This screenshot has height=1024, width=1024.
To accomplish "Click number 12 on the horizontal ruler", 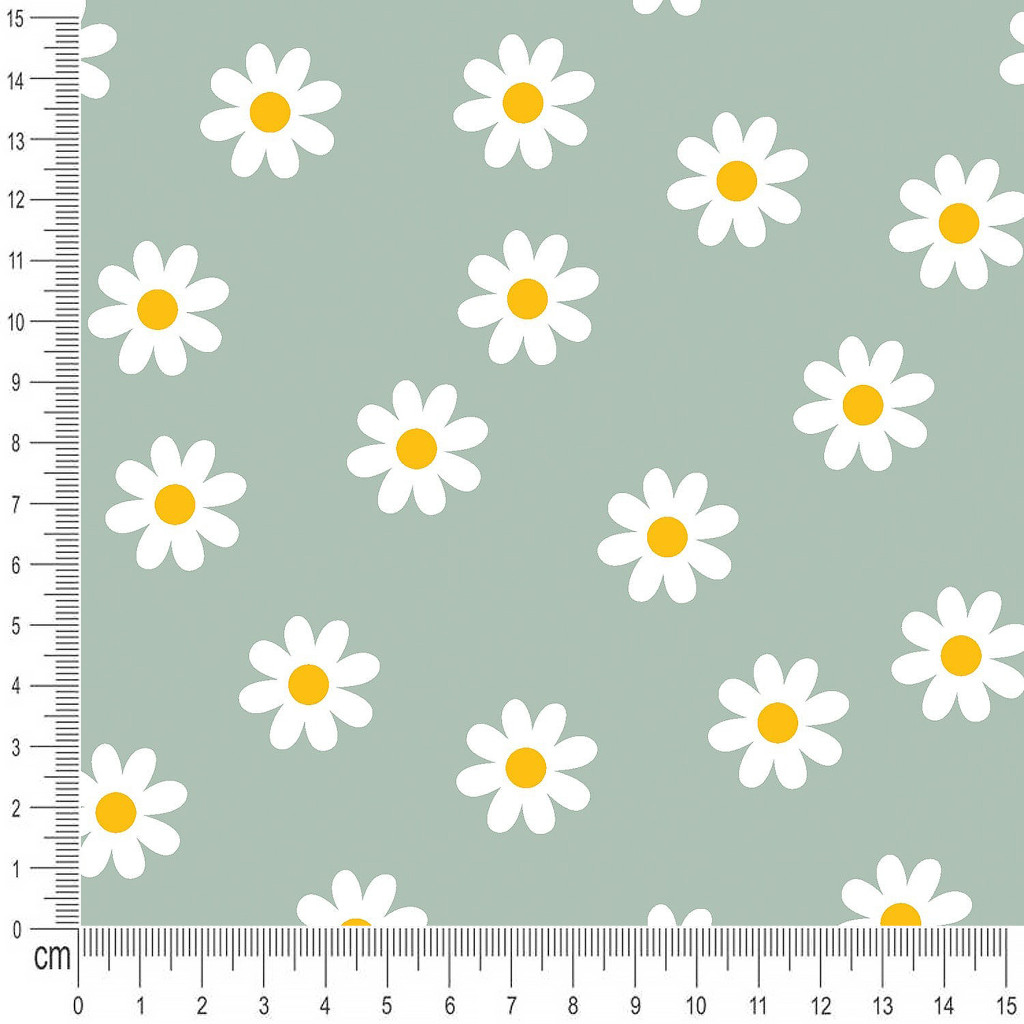I will point(820,1006).
